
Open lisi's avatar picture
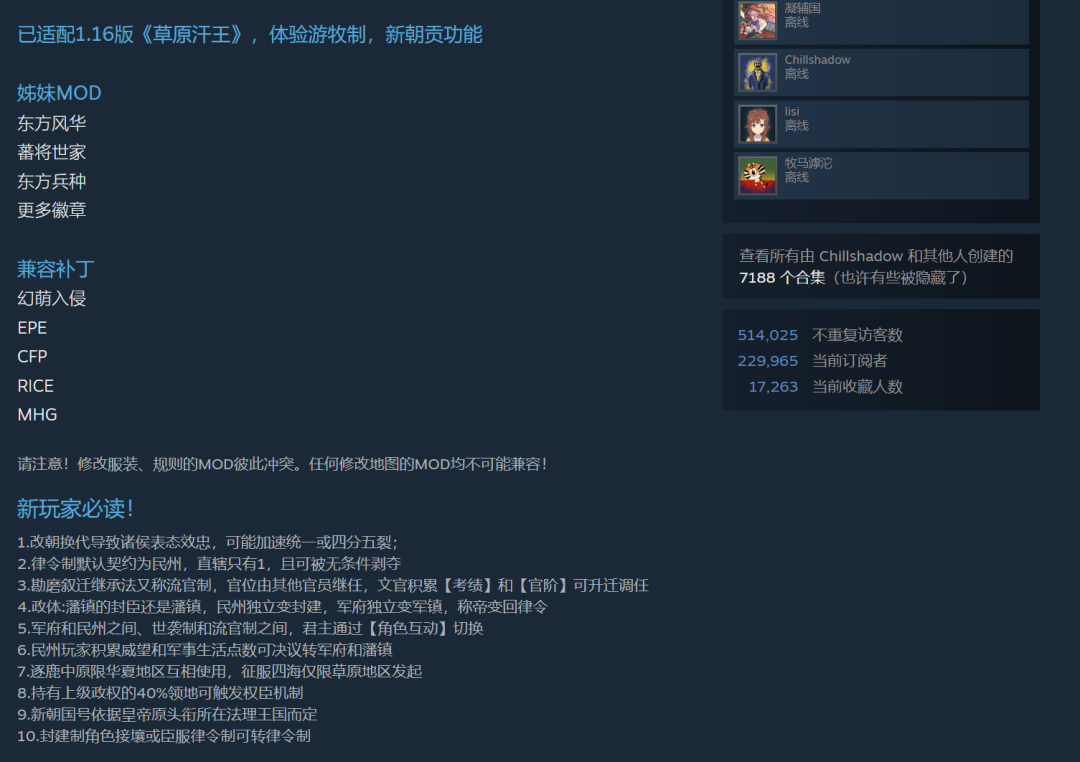757,124
